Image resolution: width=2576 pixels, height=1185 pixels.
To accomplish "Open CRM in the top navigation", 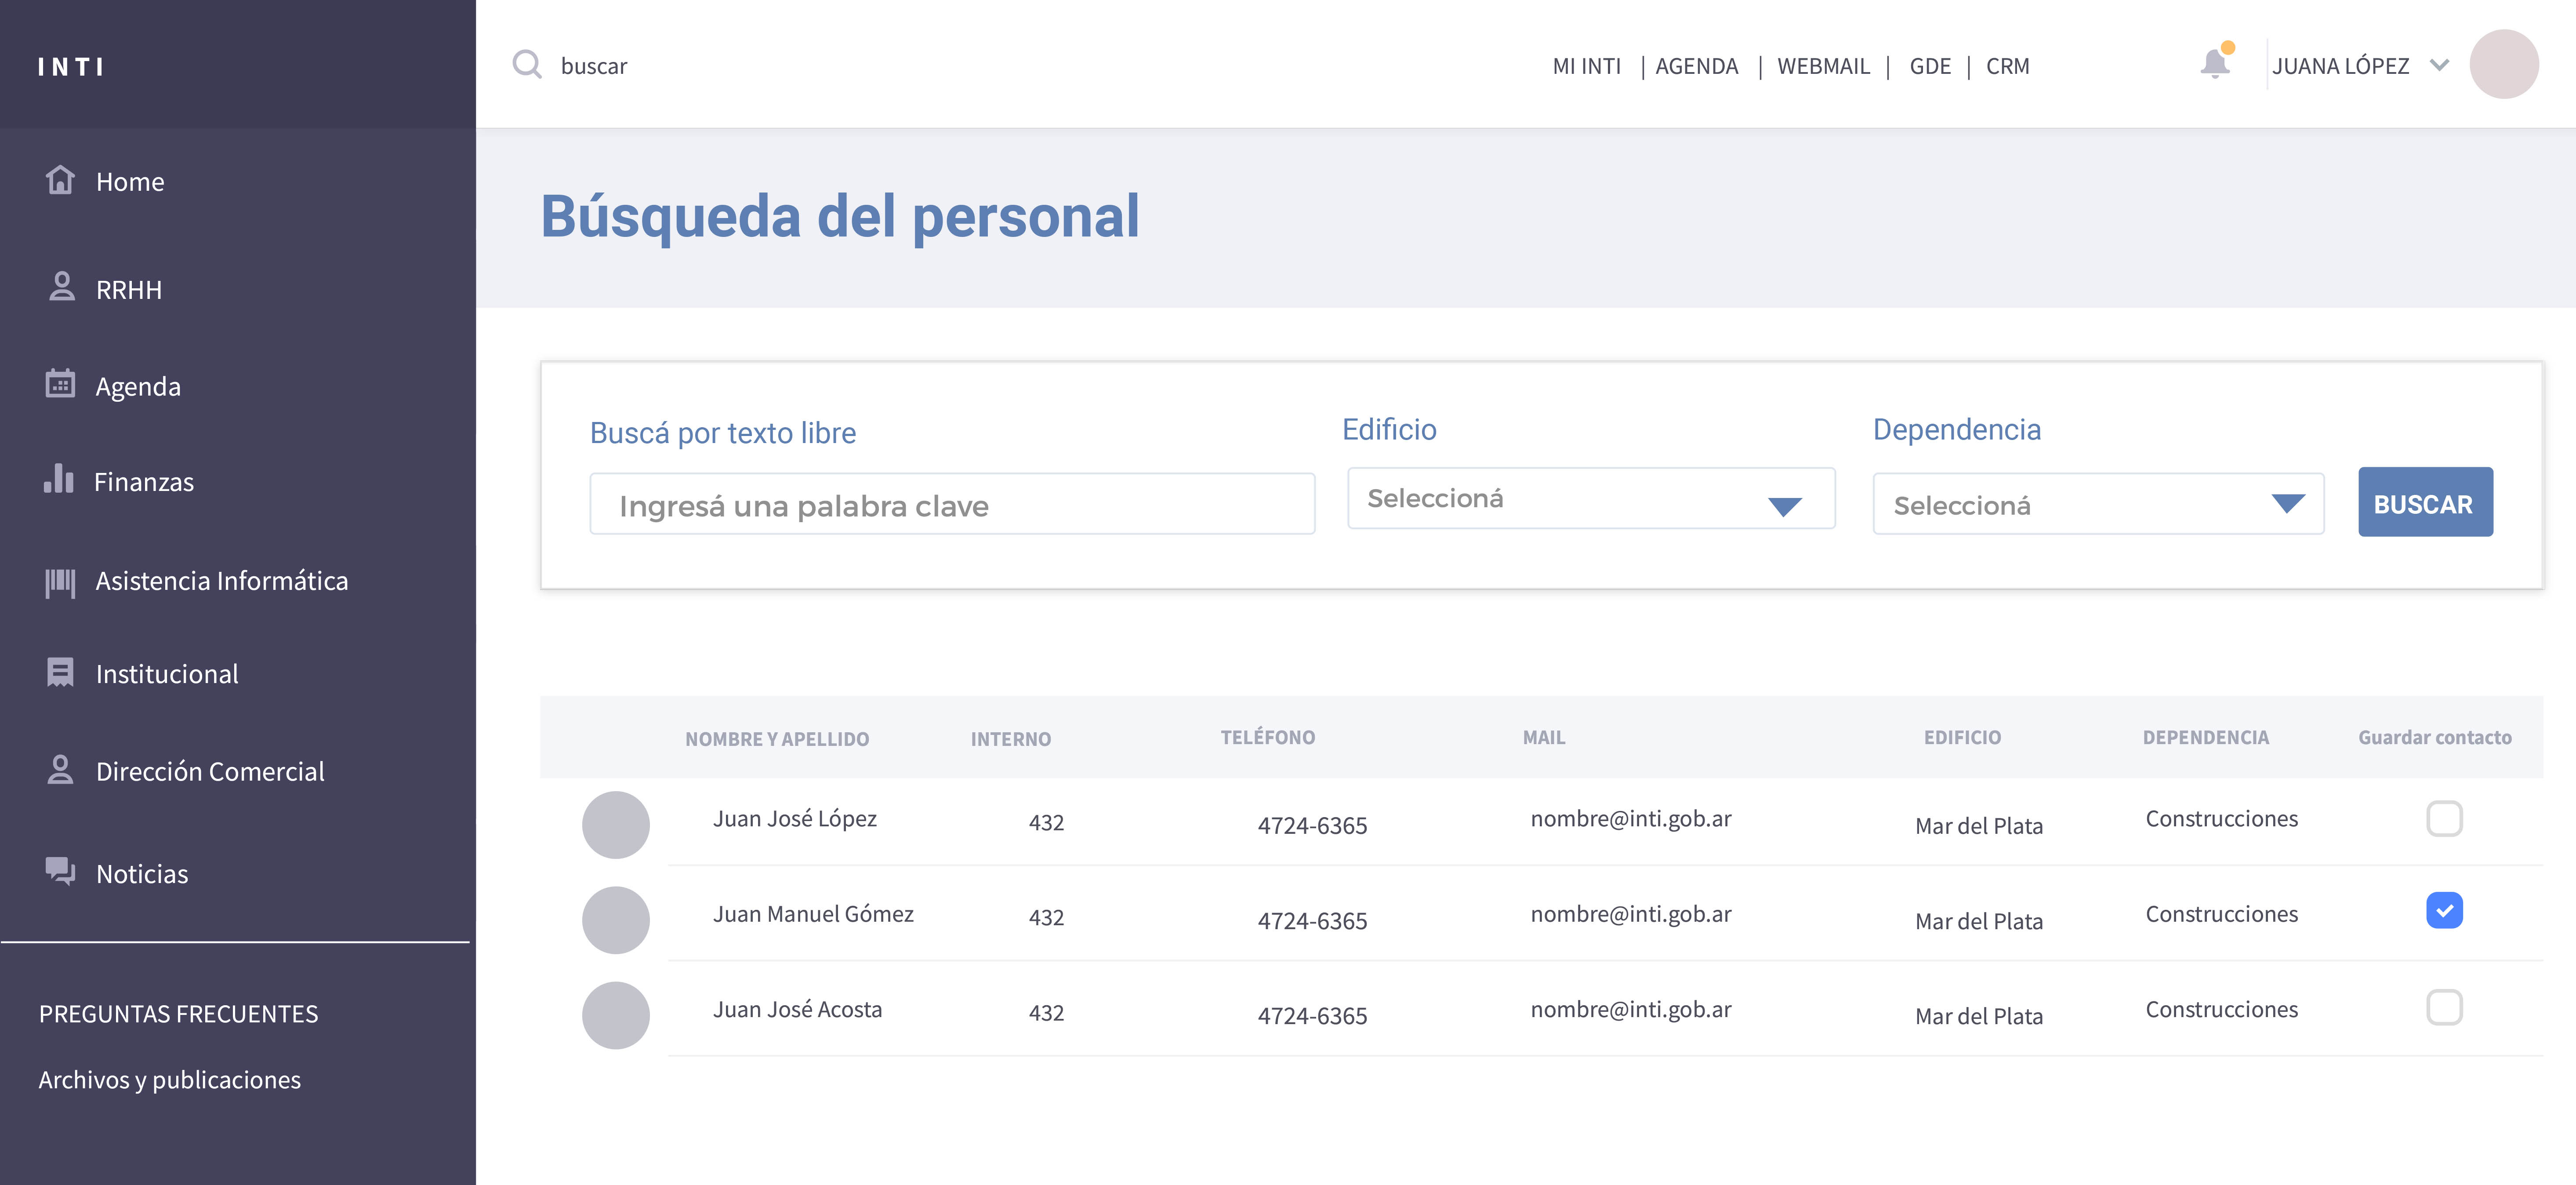I will coord(2006,66).
